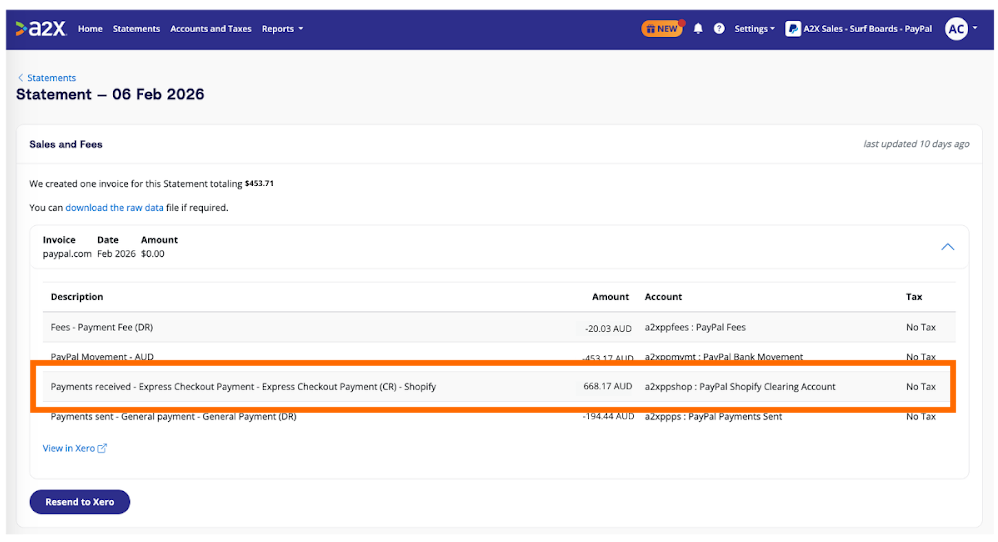This screenshot has width=998, height=542.
Task: Click the 668.17 AUD amount
Action: (x=608, y=386)
